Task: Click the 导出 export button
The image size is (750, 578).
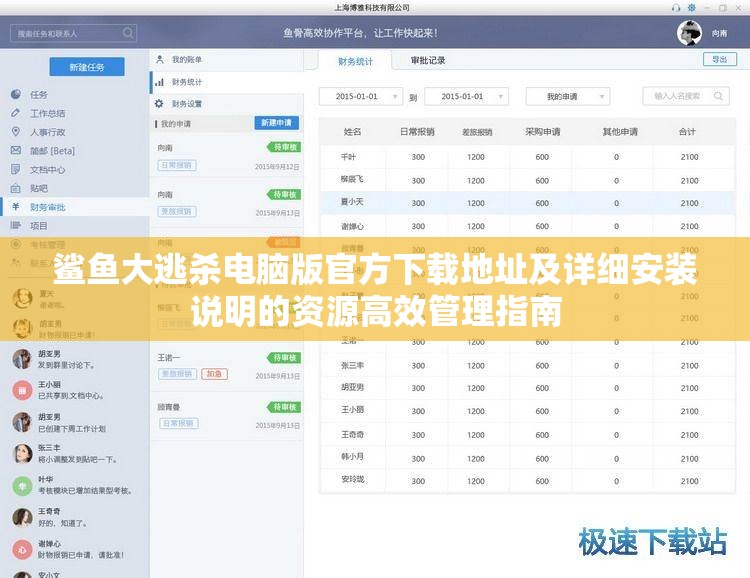Action: pos(719,59)
